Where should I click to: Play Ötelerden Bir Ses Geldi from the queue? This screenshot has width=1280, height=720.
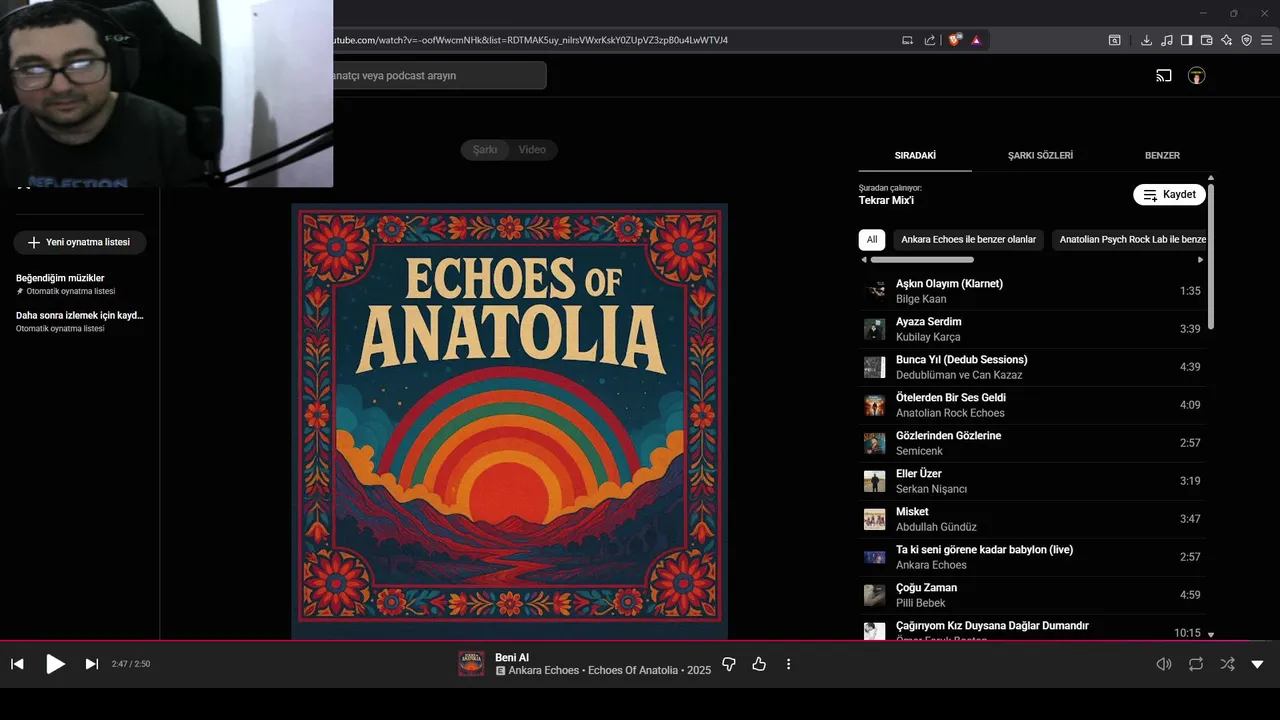(1032, 405)
